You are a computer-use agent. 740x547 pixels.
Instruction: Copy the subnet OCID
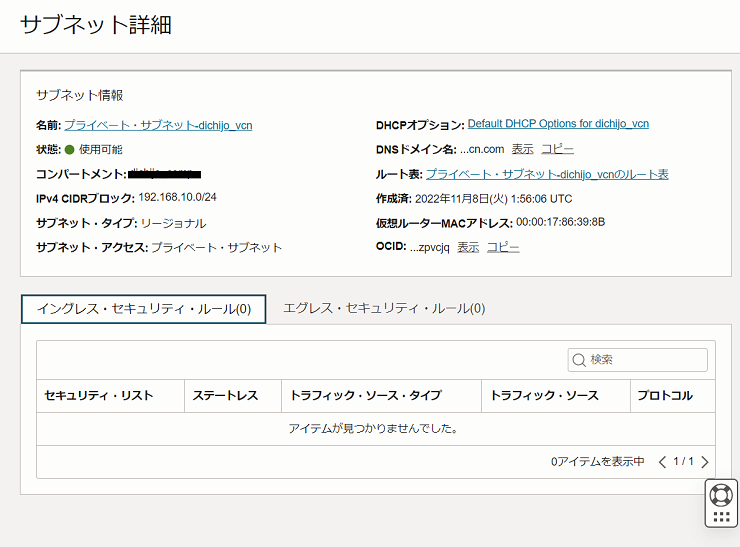503,247
